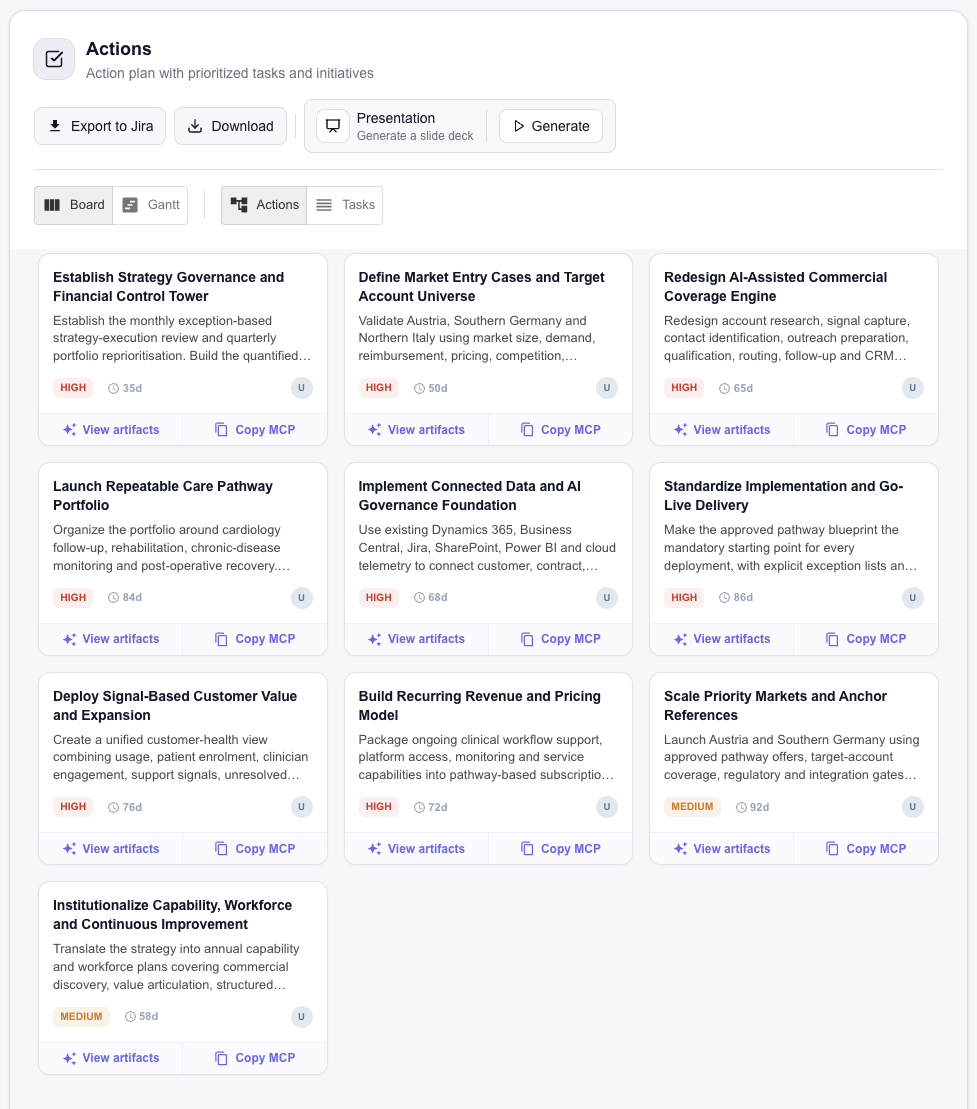Switch to Board view
The width and height of the screenshot is (977, 1109).
pyautogui.click(x=74, y=205)
